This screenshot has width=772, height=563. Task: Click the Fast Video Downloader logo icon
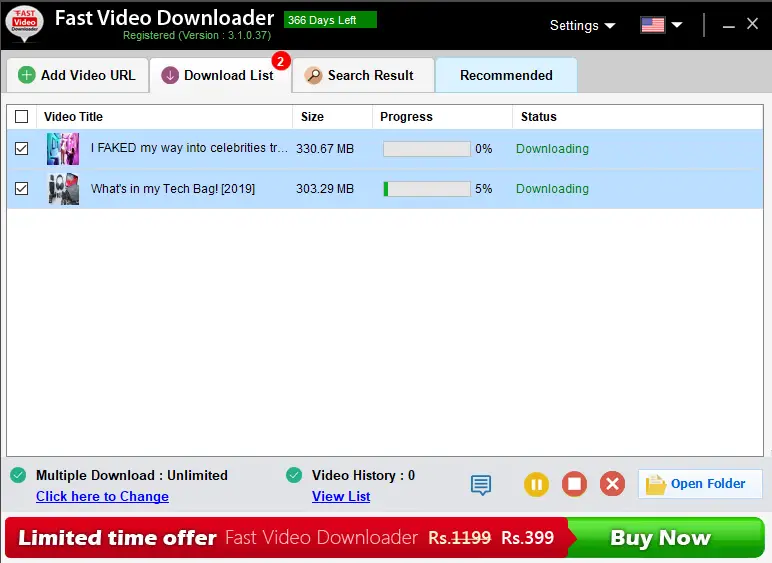(25, 23)
